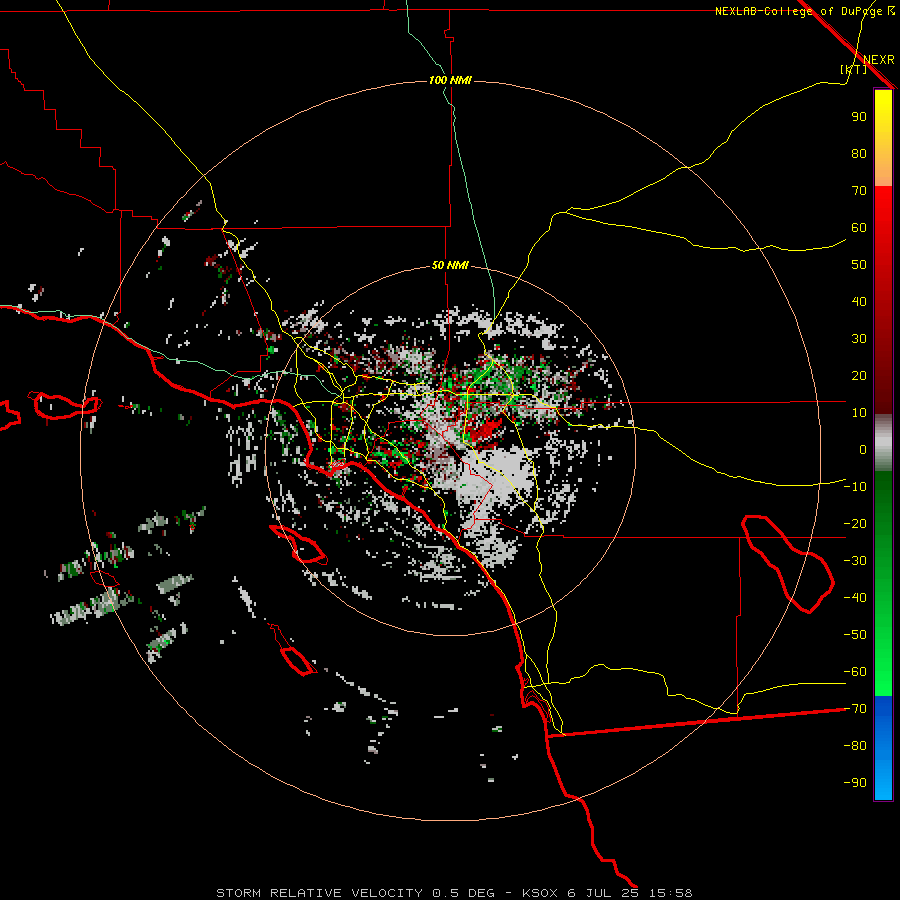The height and width of the screenshot is (900, 900).
Task: Click the 80 value on the velocity scale
Action: coord(859,154)
